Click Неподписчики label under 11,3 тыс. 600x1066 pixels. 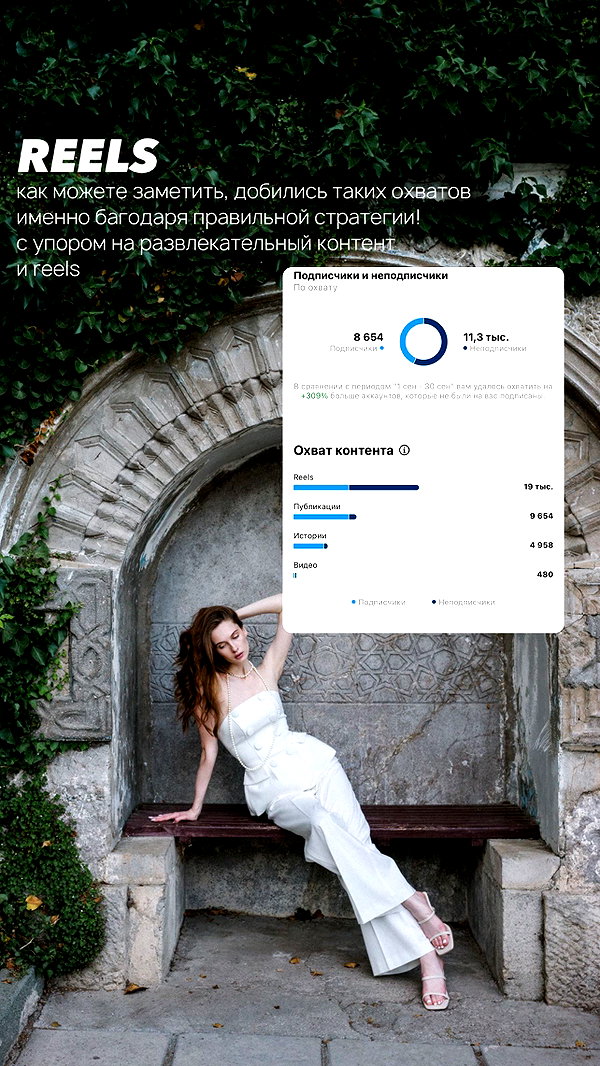pos(497,348)
